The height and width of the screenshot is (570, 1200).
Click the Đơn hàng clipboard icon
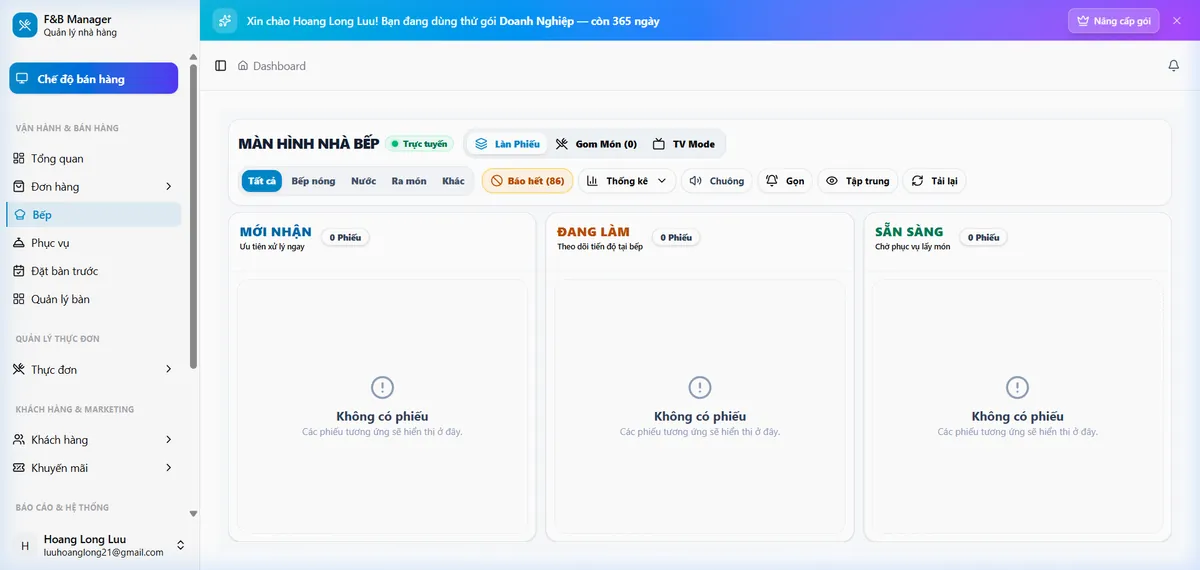click(19, 186)
